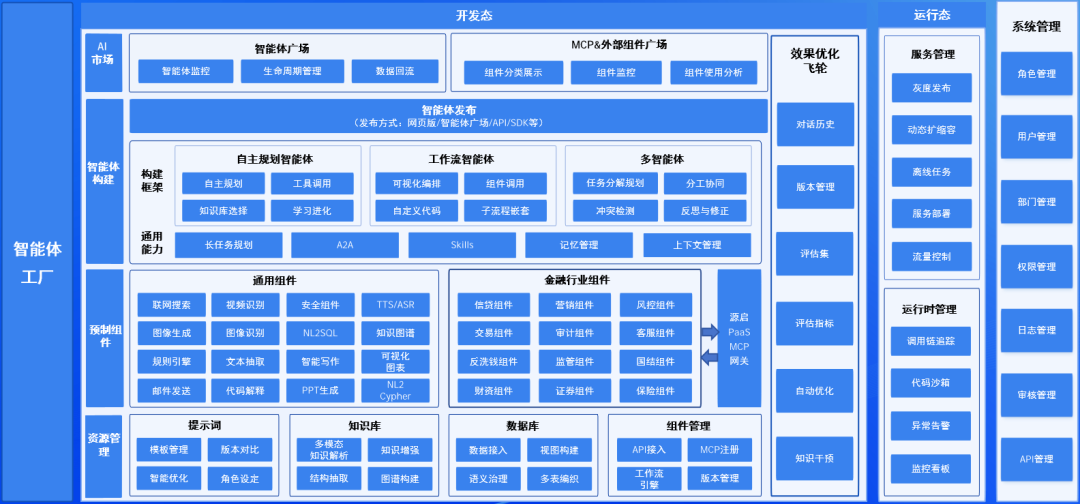Open 数据接入 under 数据库

pos(488,450)
